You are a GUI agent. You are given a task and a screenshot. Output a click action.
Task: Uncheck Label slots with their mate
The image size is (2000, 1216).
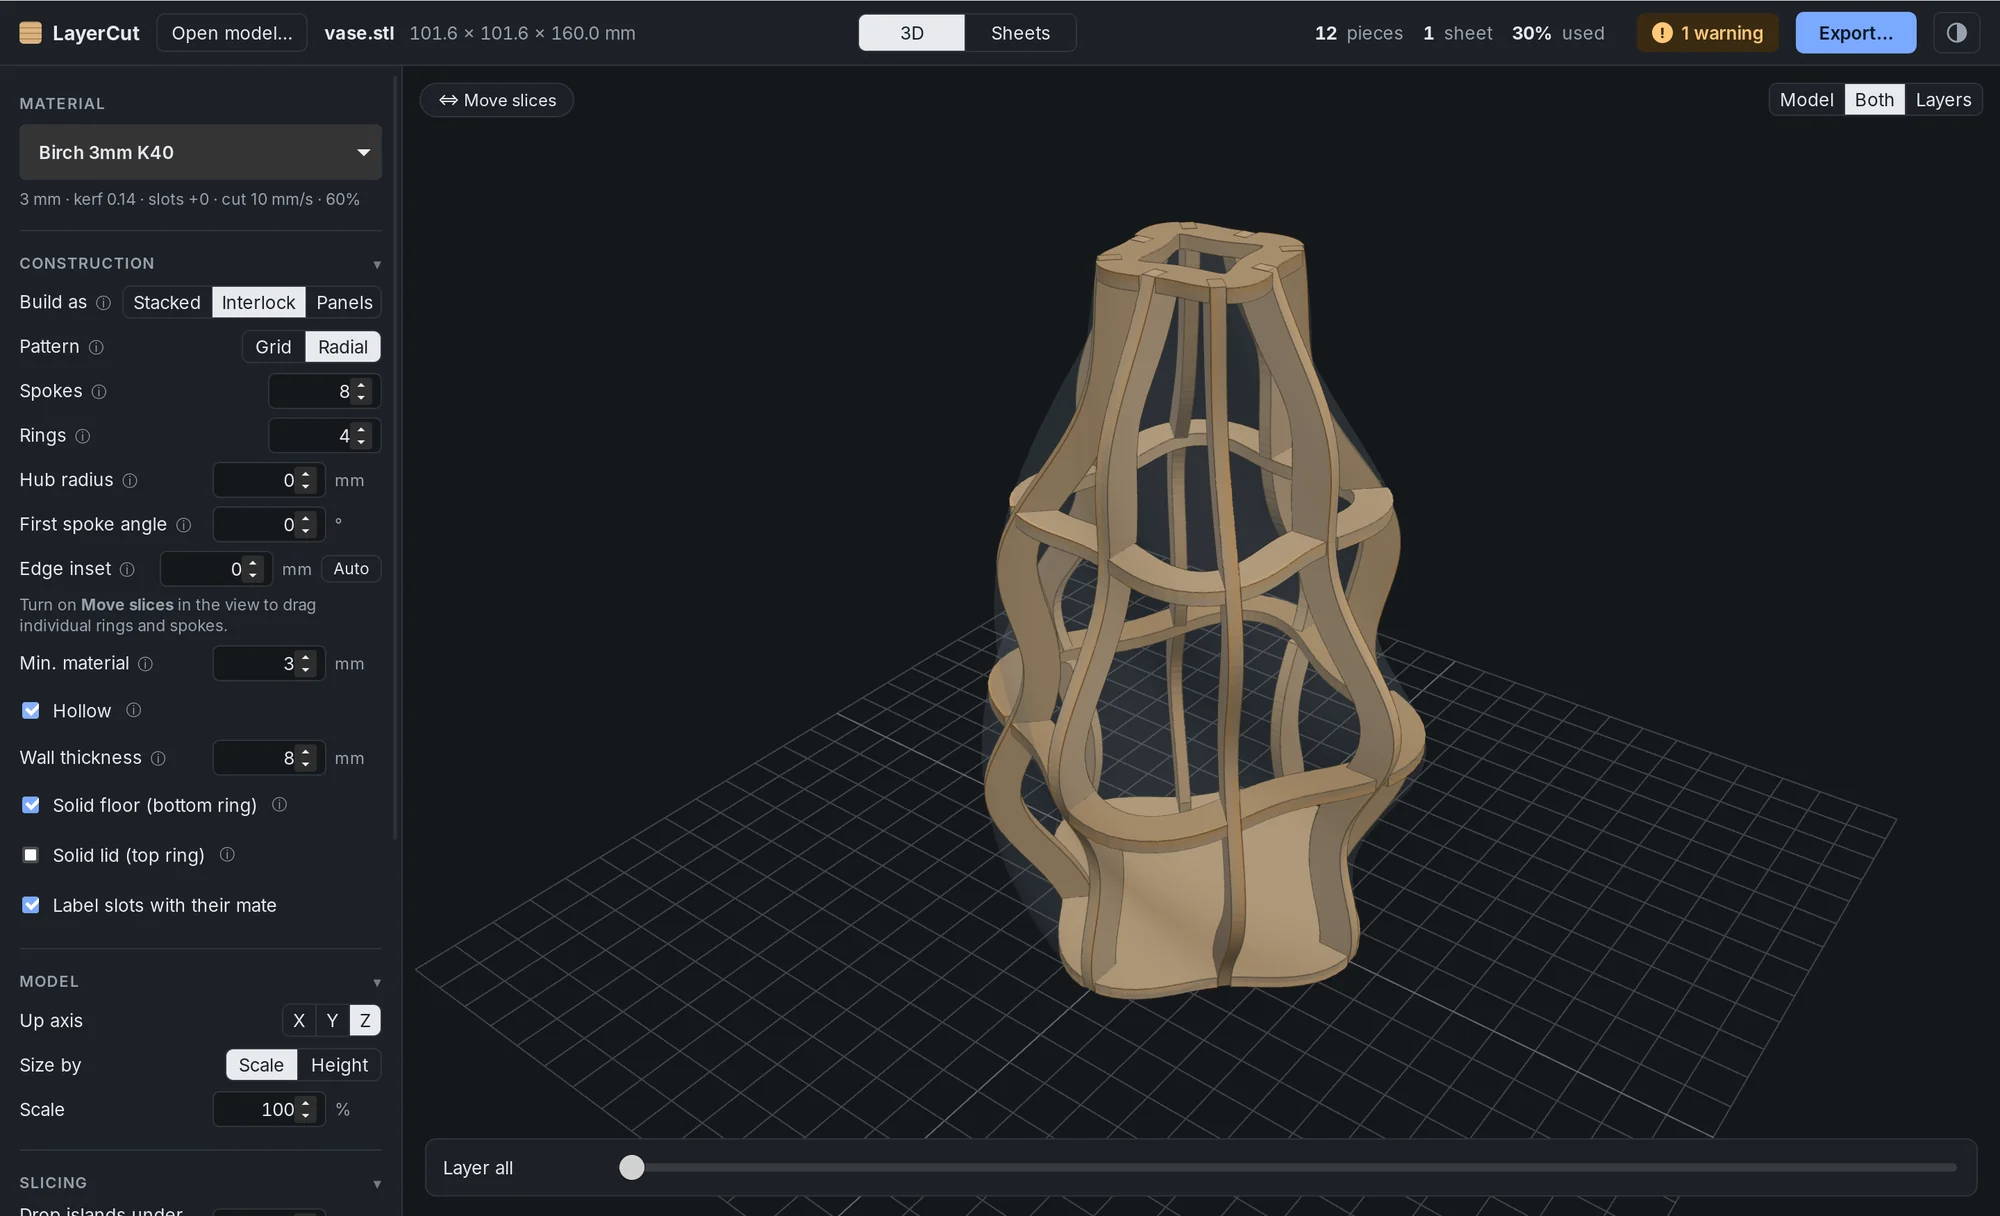pyautogui.click(x=31, y=905)
